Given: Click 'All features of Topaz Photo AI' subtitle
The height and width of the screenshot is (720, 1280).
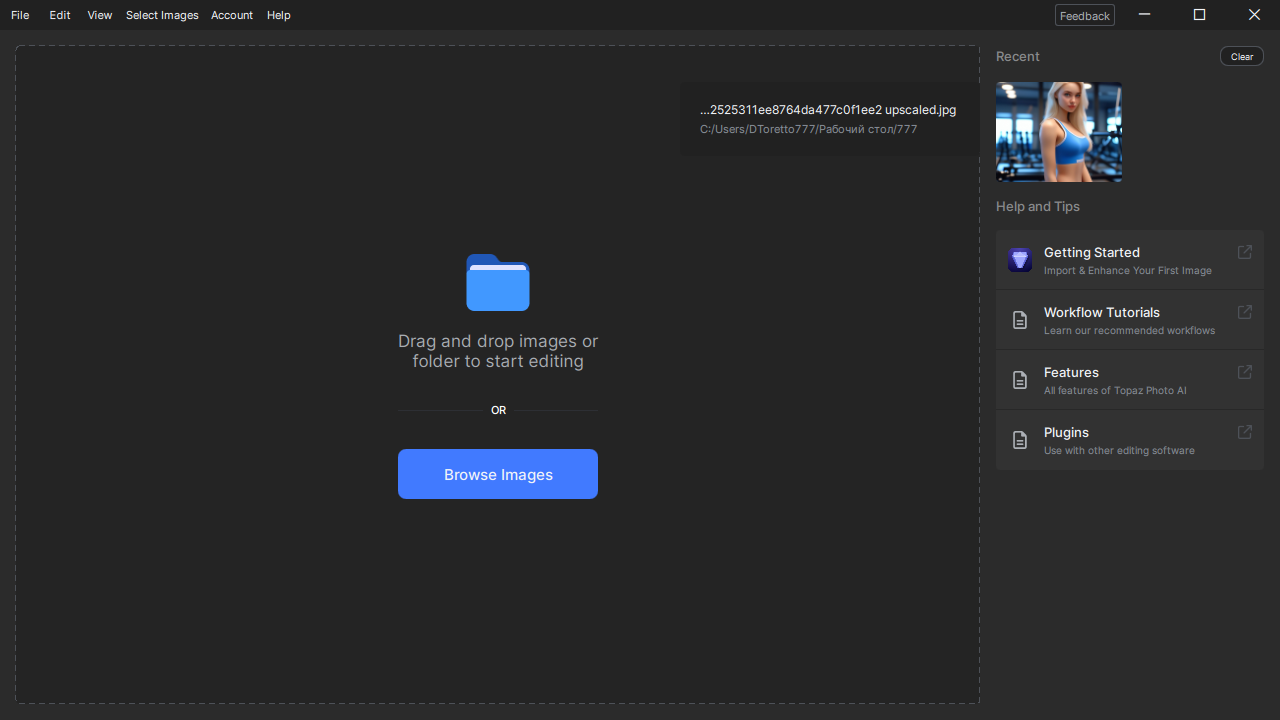Looking at the screenshot, I should tap(1115, 391).
